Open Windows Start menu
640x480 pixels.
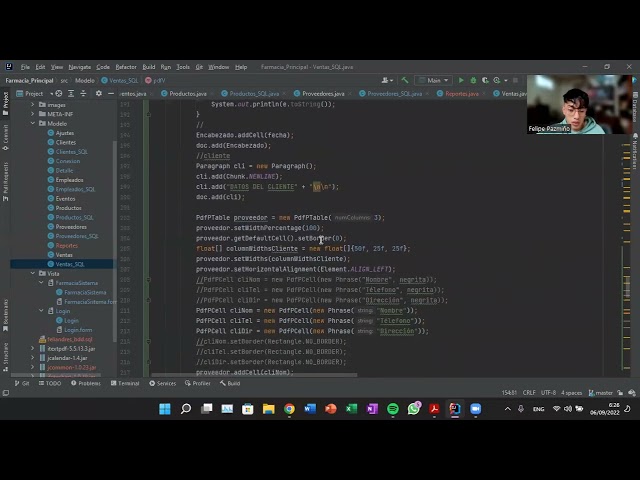click(x=165, y=409)
